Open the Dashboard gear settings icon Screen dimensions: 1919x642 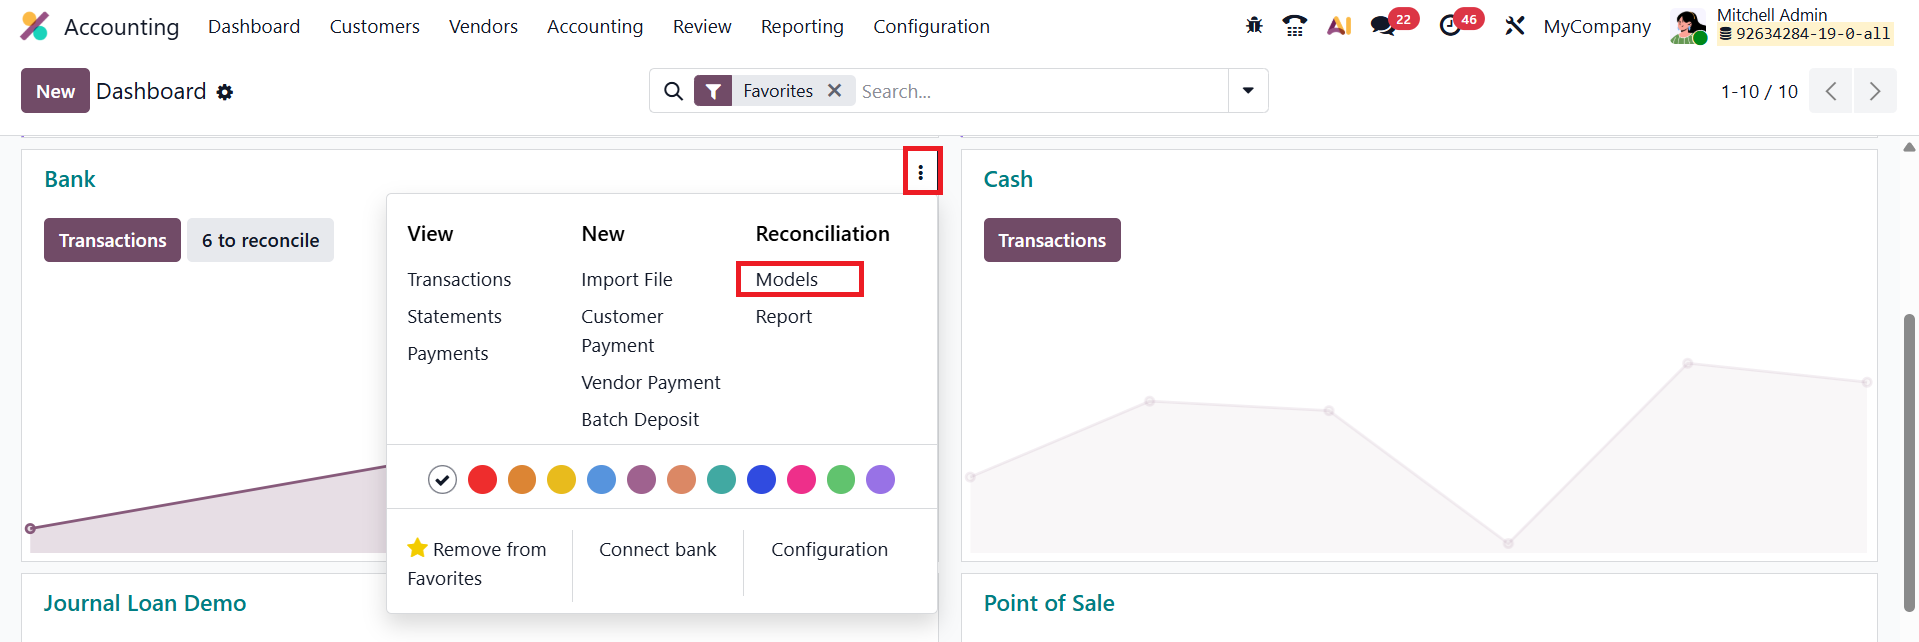(x=225, y=92)
